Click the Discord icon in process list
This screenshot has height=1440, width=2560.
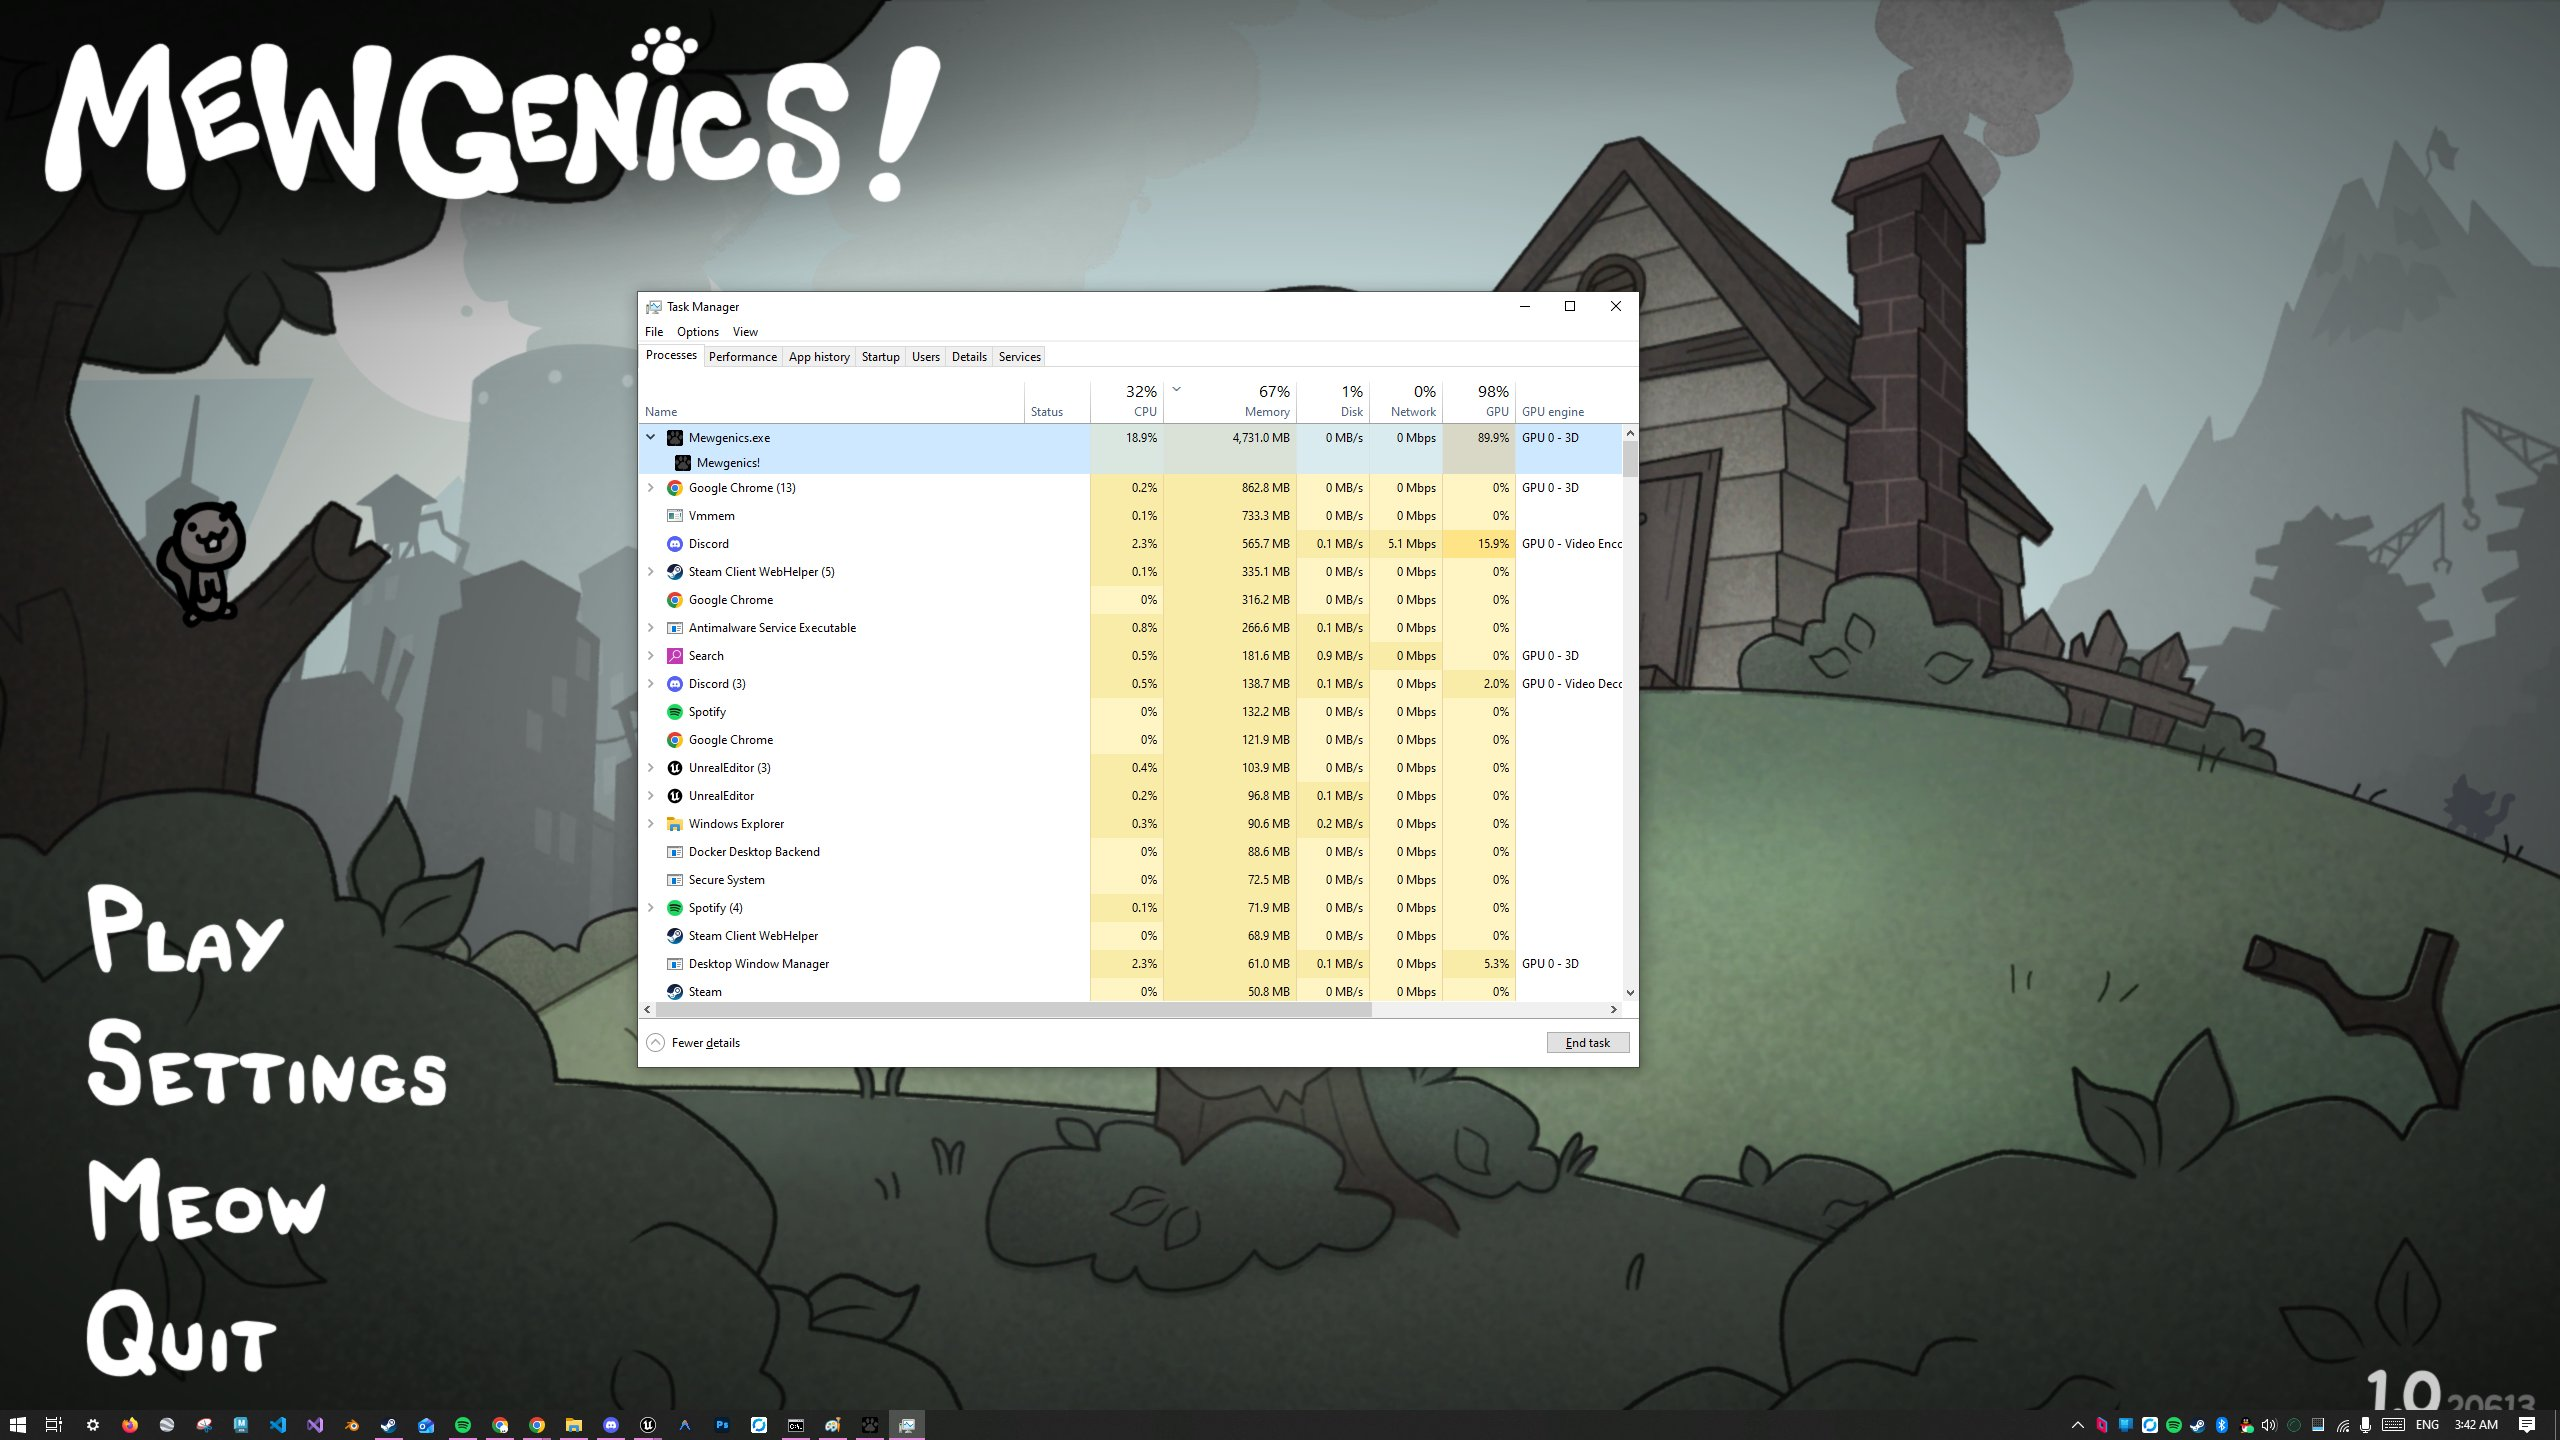(x=674, y=544)
